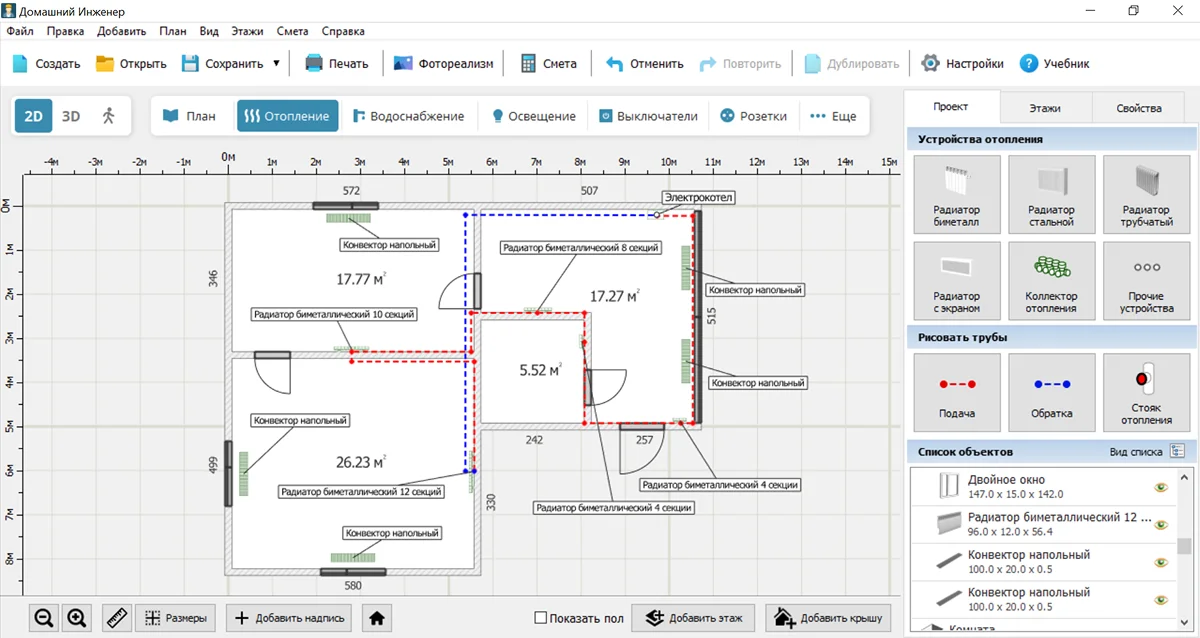
Task: Toggle visibility of Радиатор биметаллический 12 item
Action: point(1161,524)
